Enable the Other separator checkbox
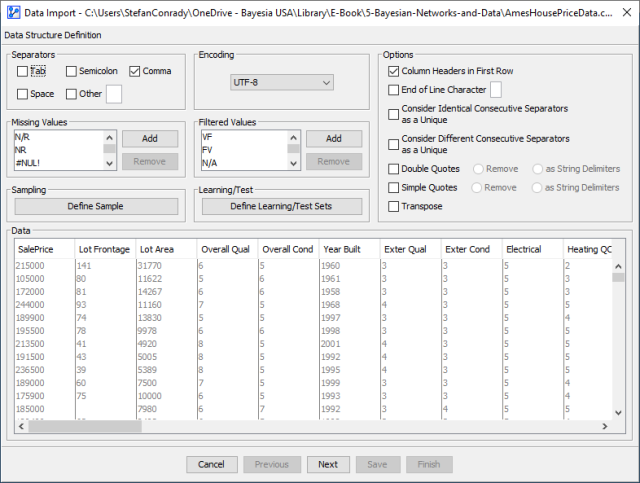Image resolution: width=640 pixels, height=483 pixels. coord(71,94)
